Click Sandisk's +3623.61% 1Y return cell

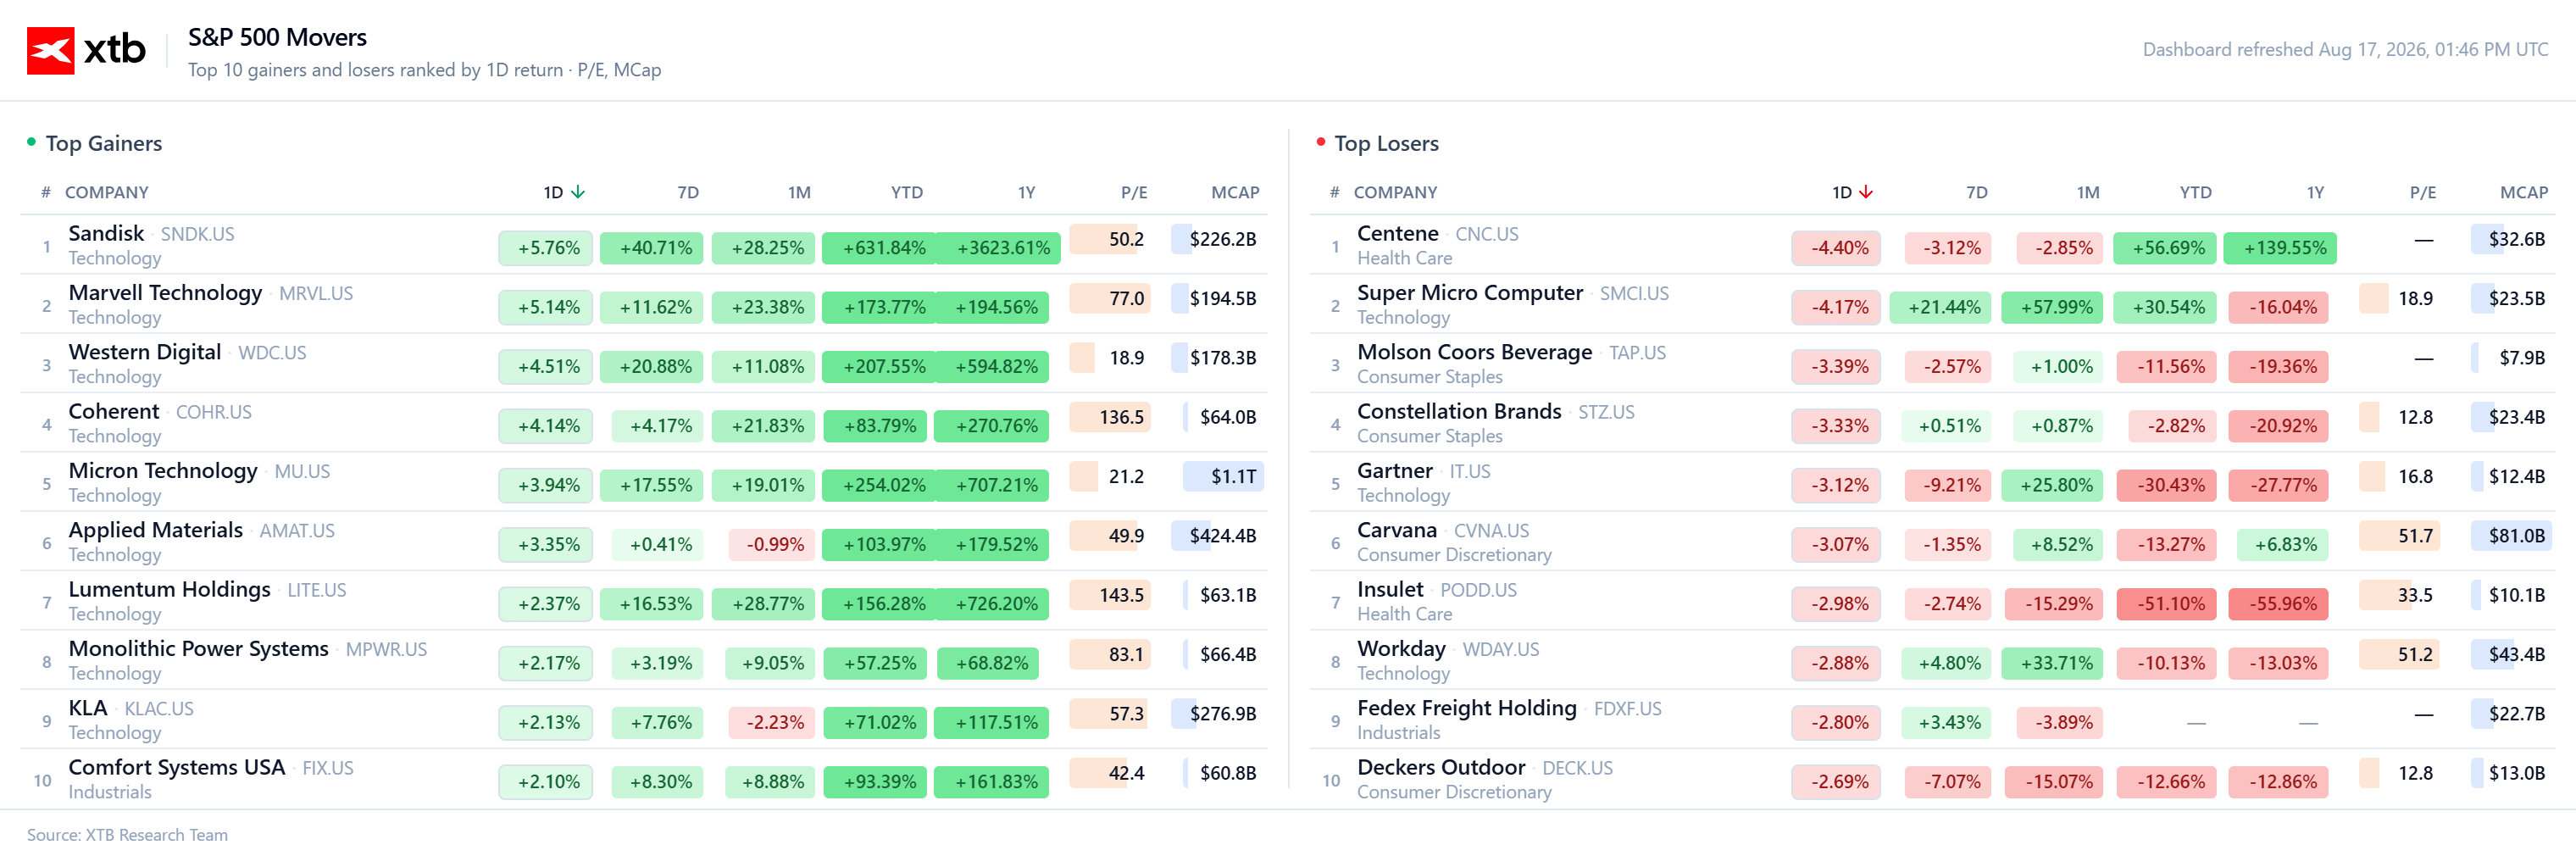1003,248
